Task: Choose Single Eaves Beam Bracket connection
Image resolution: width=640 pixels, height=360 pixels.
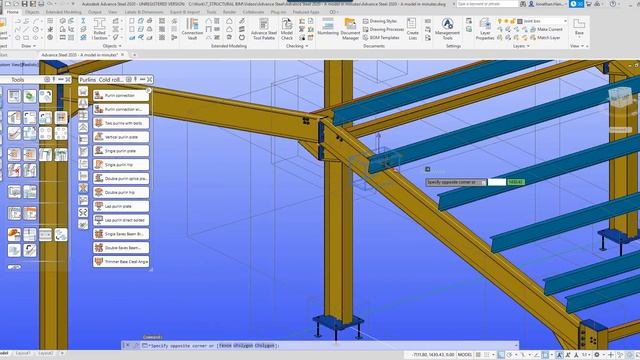Action: point(121,234)
